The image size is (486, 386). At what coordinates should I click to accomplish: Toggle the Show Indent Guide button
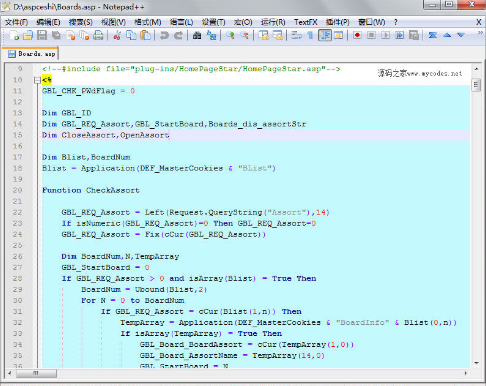[x=325, y=35]
